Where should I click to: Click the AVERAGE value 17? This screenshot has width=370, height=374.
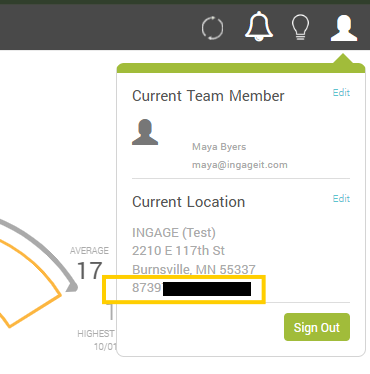pos(89,271)
